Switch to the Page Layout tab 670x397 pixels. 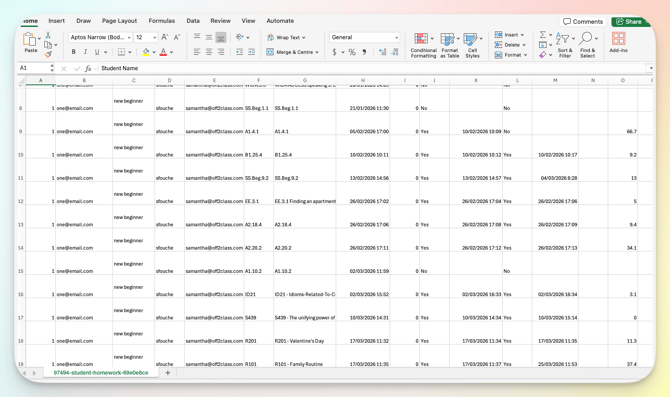(119, 21)
